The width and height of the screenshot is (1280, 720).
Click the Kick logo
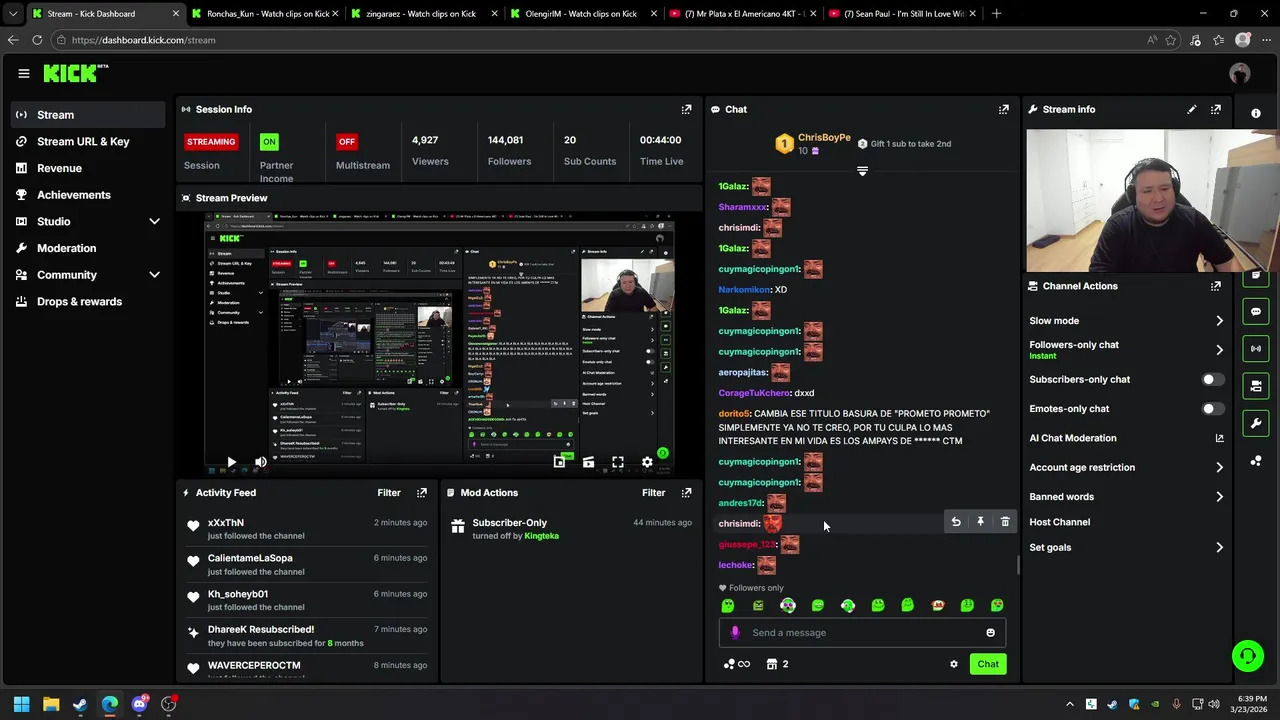[74, 73]
